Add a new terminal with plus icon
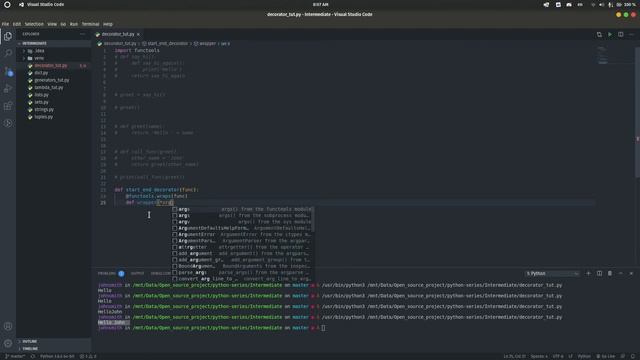 click(x=588, y=273)
